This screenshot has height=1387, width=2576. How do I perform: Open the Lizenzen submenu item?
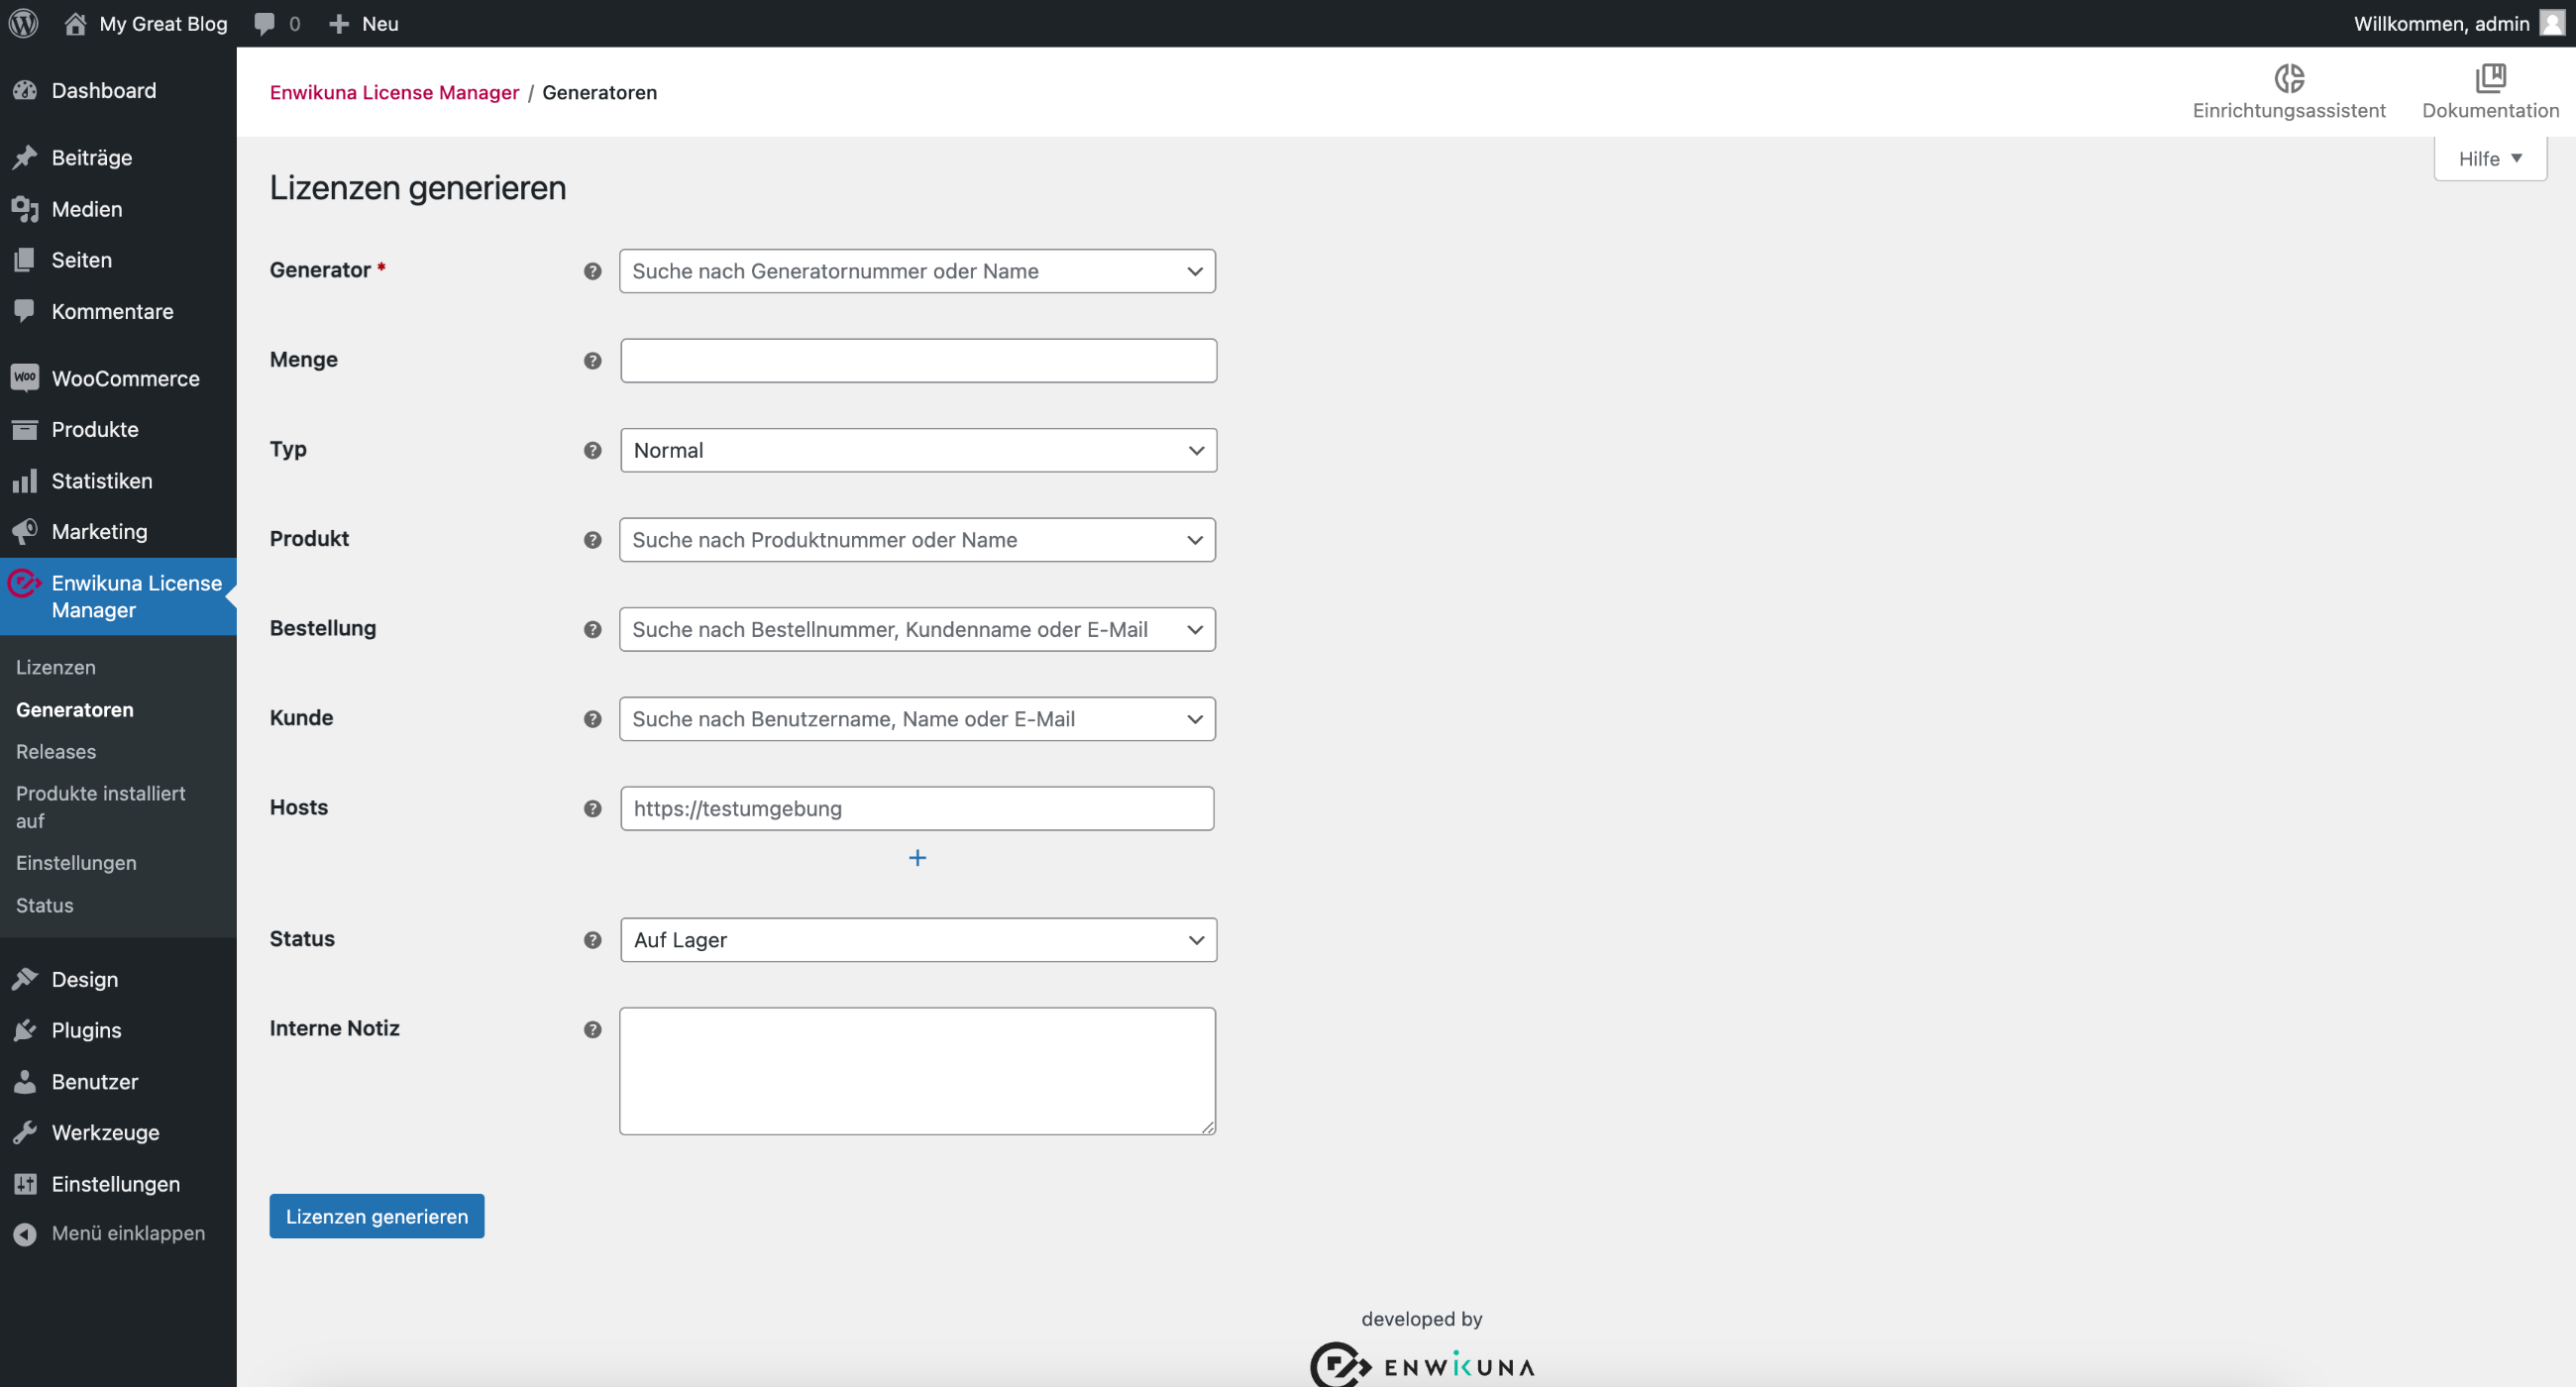pyautogui.click(x=56, y=667)
